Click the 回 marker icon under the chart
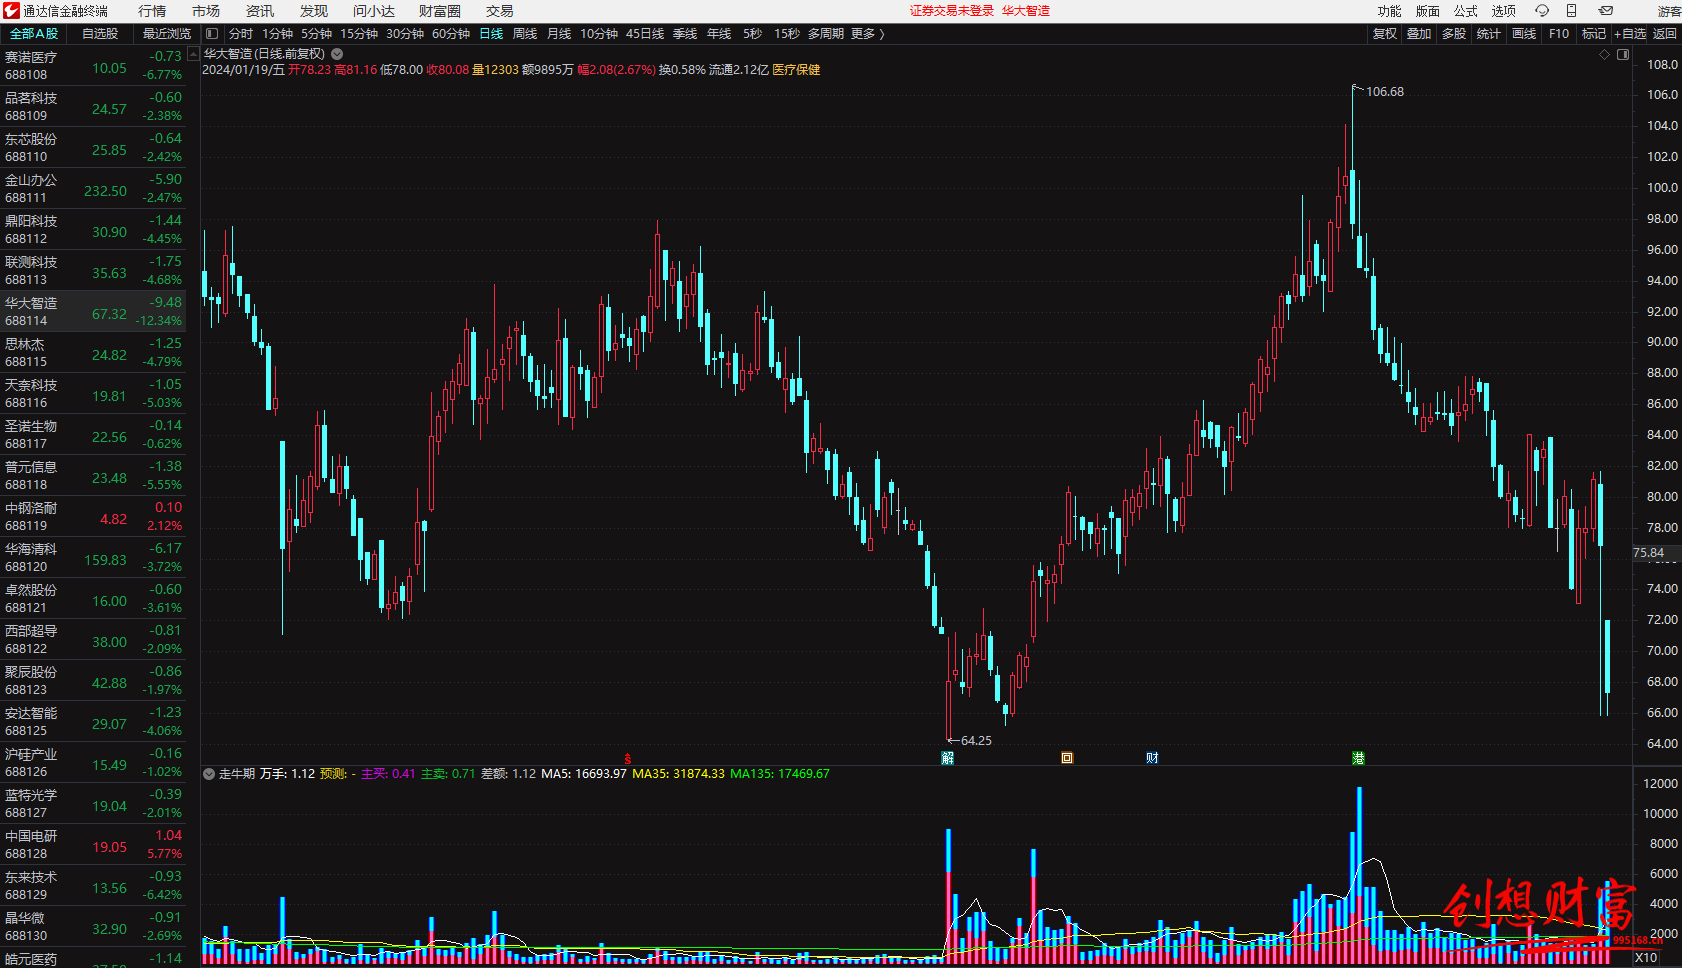Viewport: 1682px width, 968px height. click(x=1067, y=758)
